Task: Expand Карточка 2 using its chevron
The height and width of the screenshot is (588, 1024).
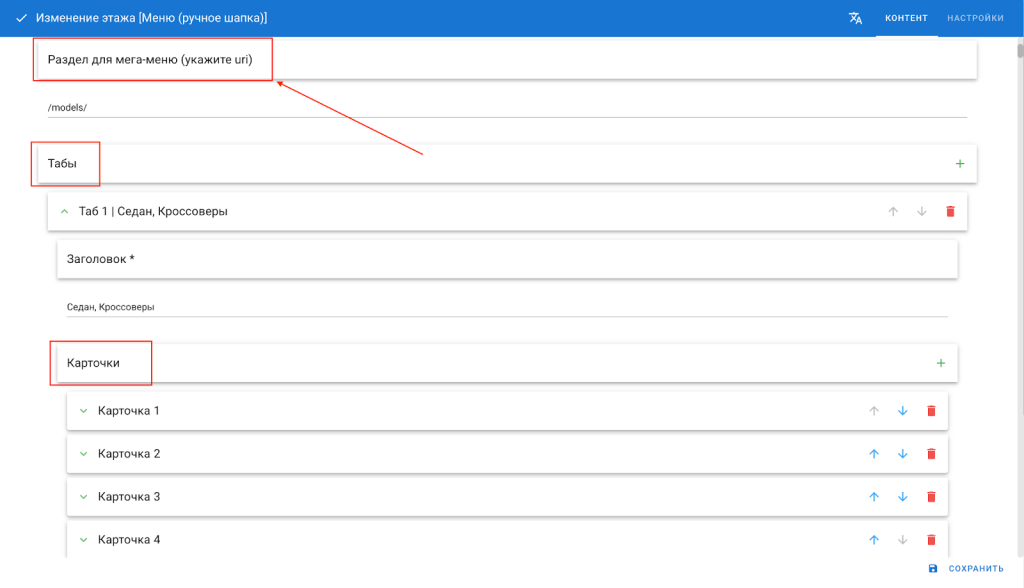Action: click(84, 454)
